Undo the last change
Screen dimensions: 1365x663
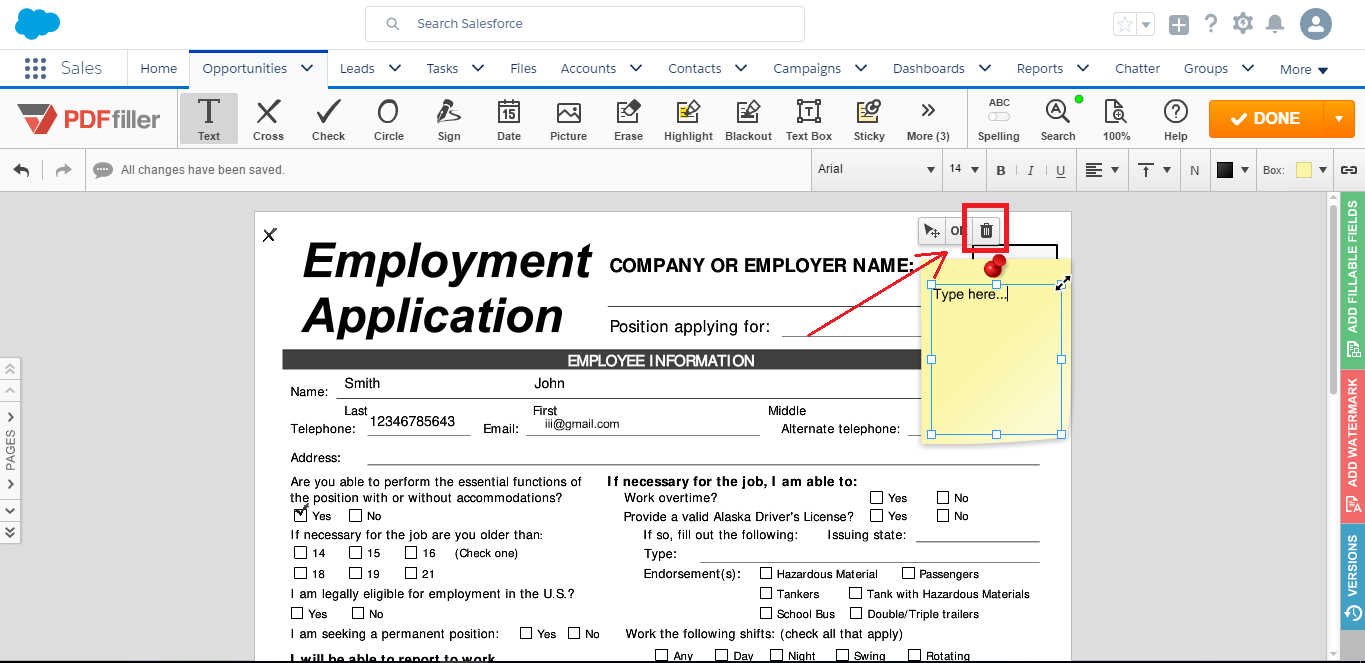21,170
